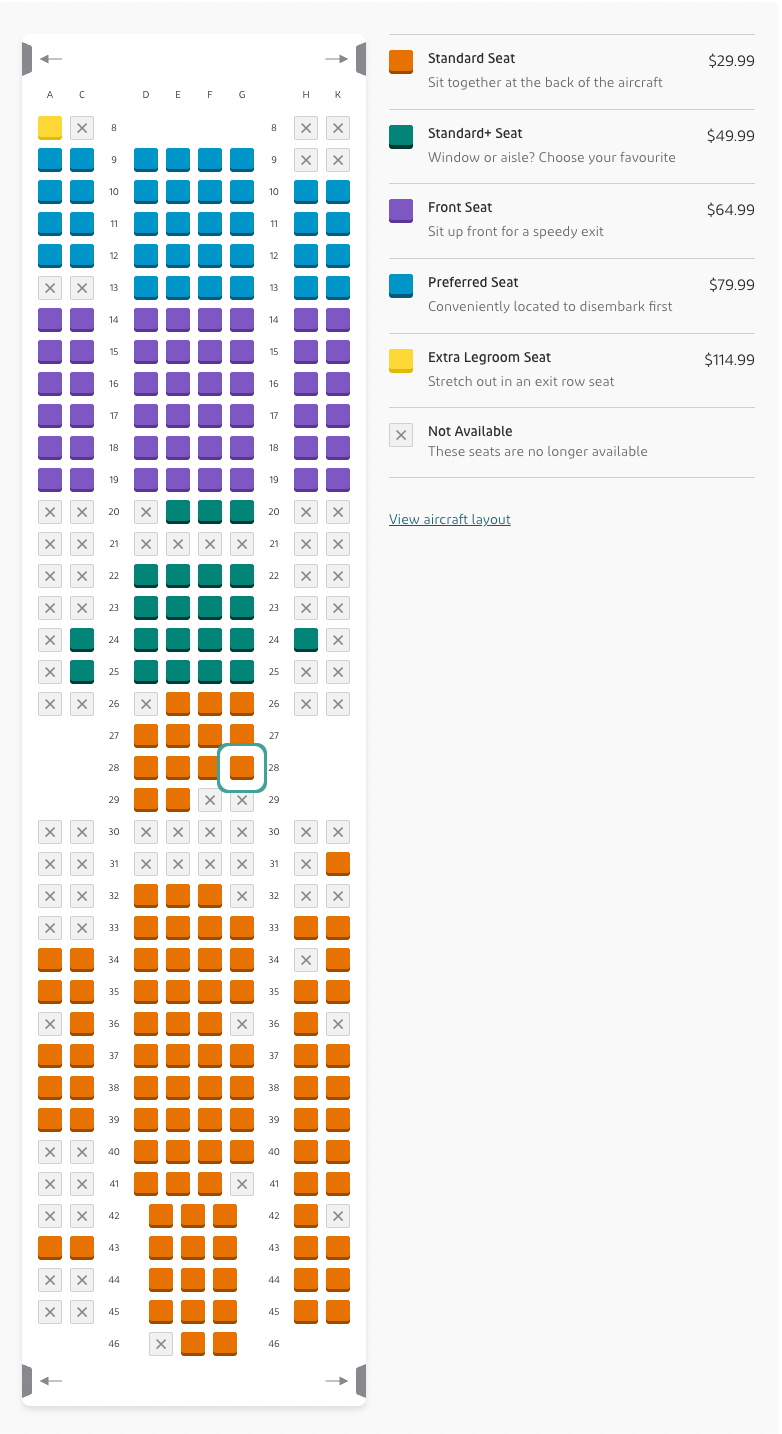Click the top-left exit arrow
This screenshot has height=1434, width=782.
point(50,60)
